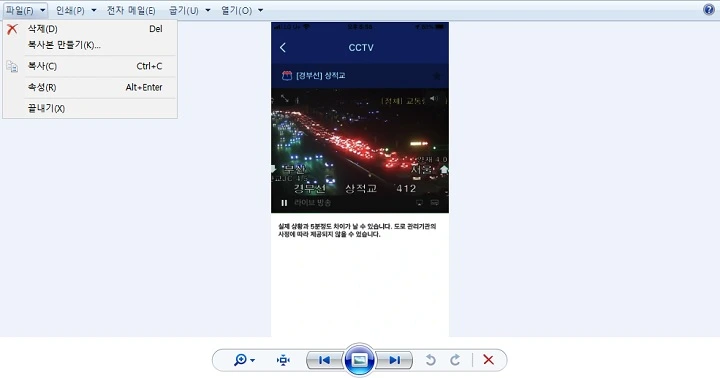Image resolution: width=720 pixels, height=378 pixels.
Task: Click the fit to actual size icon
Action: [x=283, y=360]
